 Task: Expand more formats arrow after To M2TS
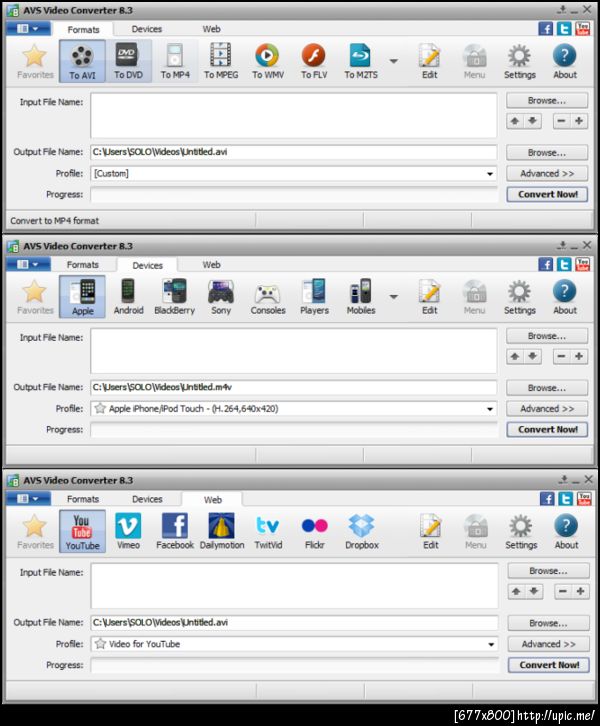click(x=394, y=61)
